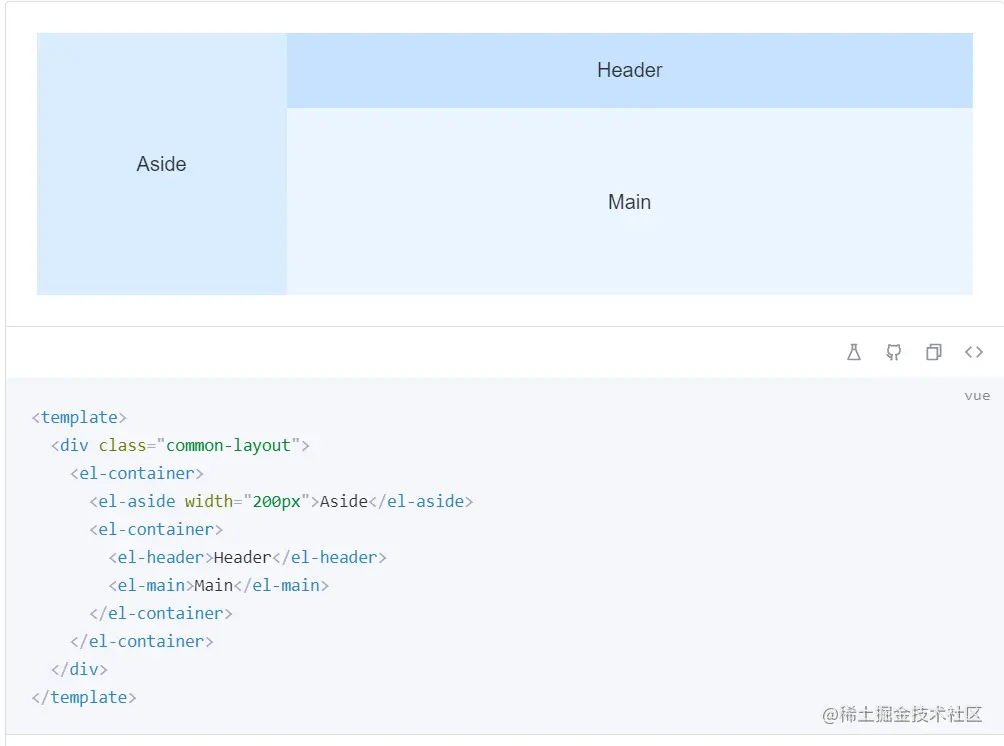Copy the code with the copy icon
The height and width of the screenshot is (746, 1004).
pos(934,352)
